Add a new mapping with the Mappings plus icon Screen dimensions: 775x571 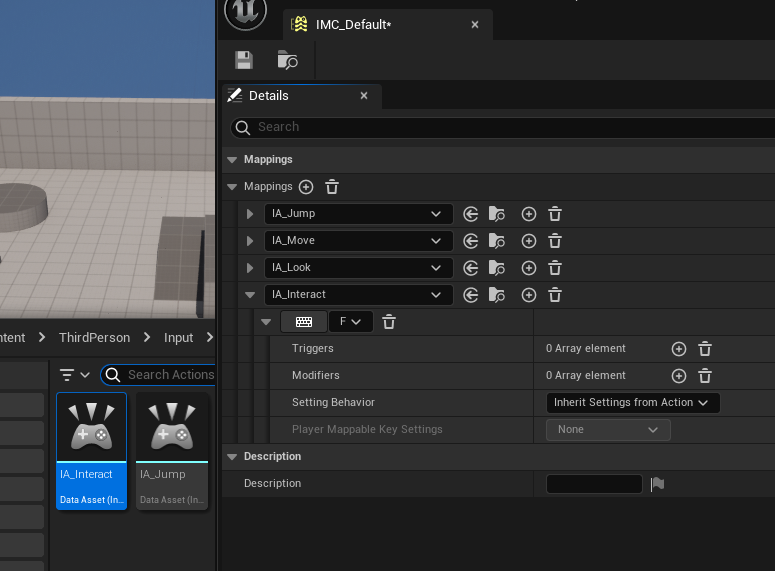[x=306, y=187]
